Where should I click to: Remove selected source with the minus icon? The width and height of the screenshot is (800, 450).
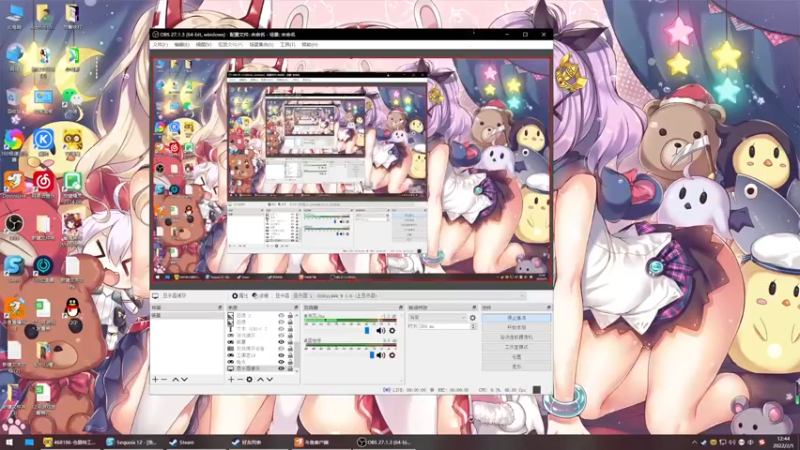(x=240, y=380)
